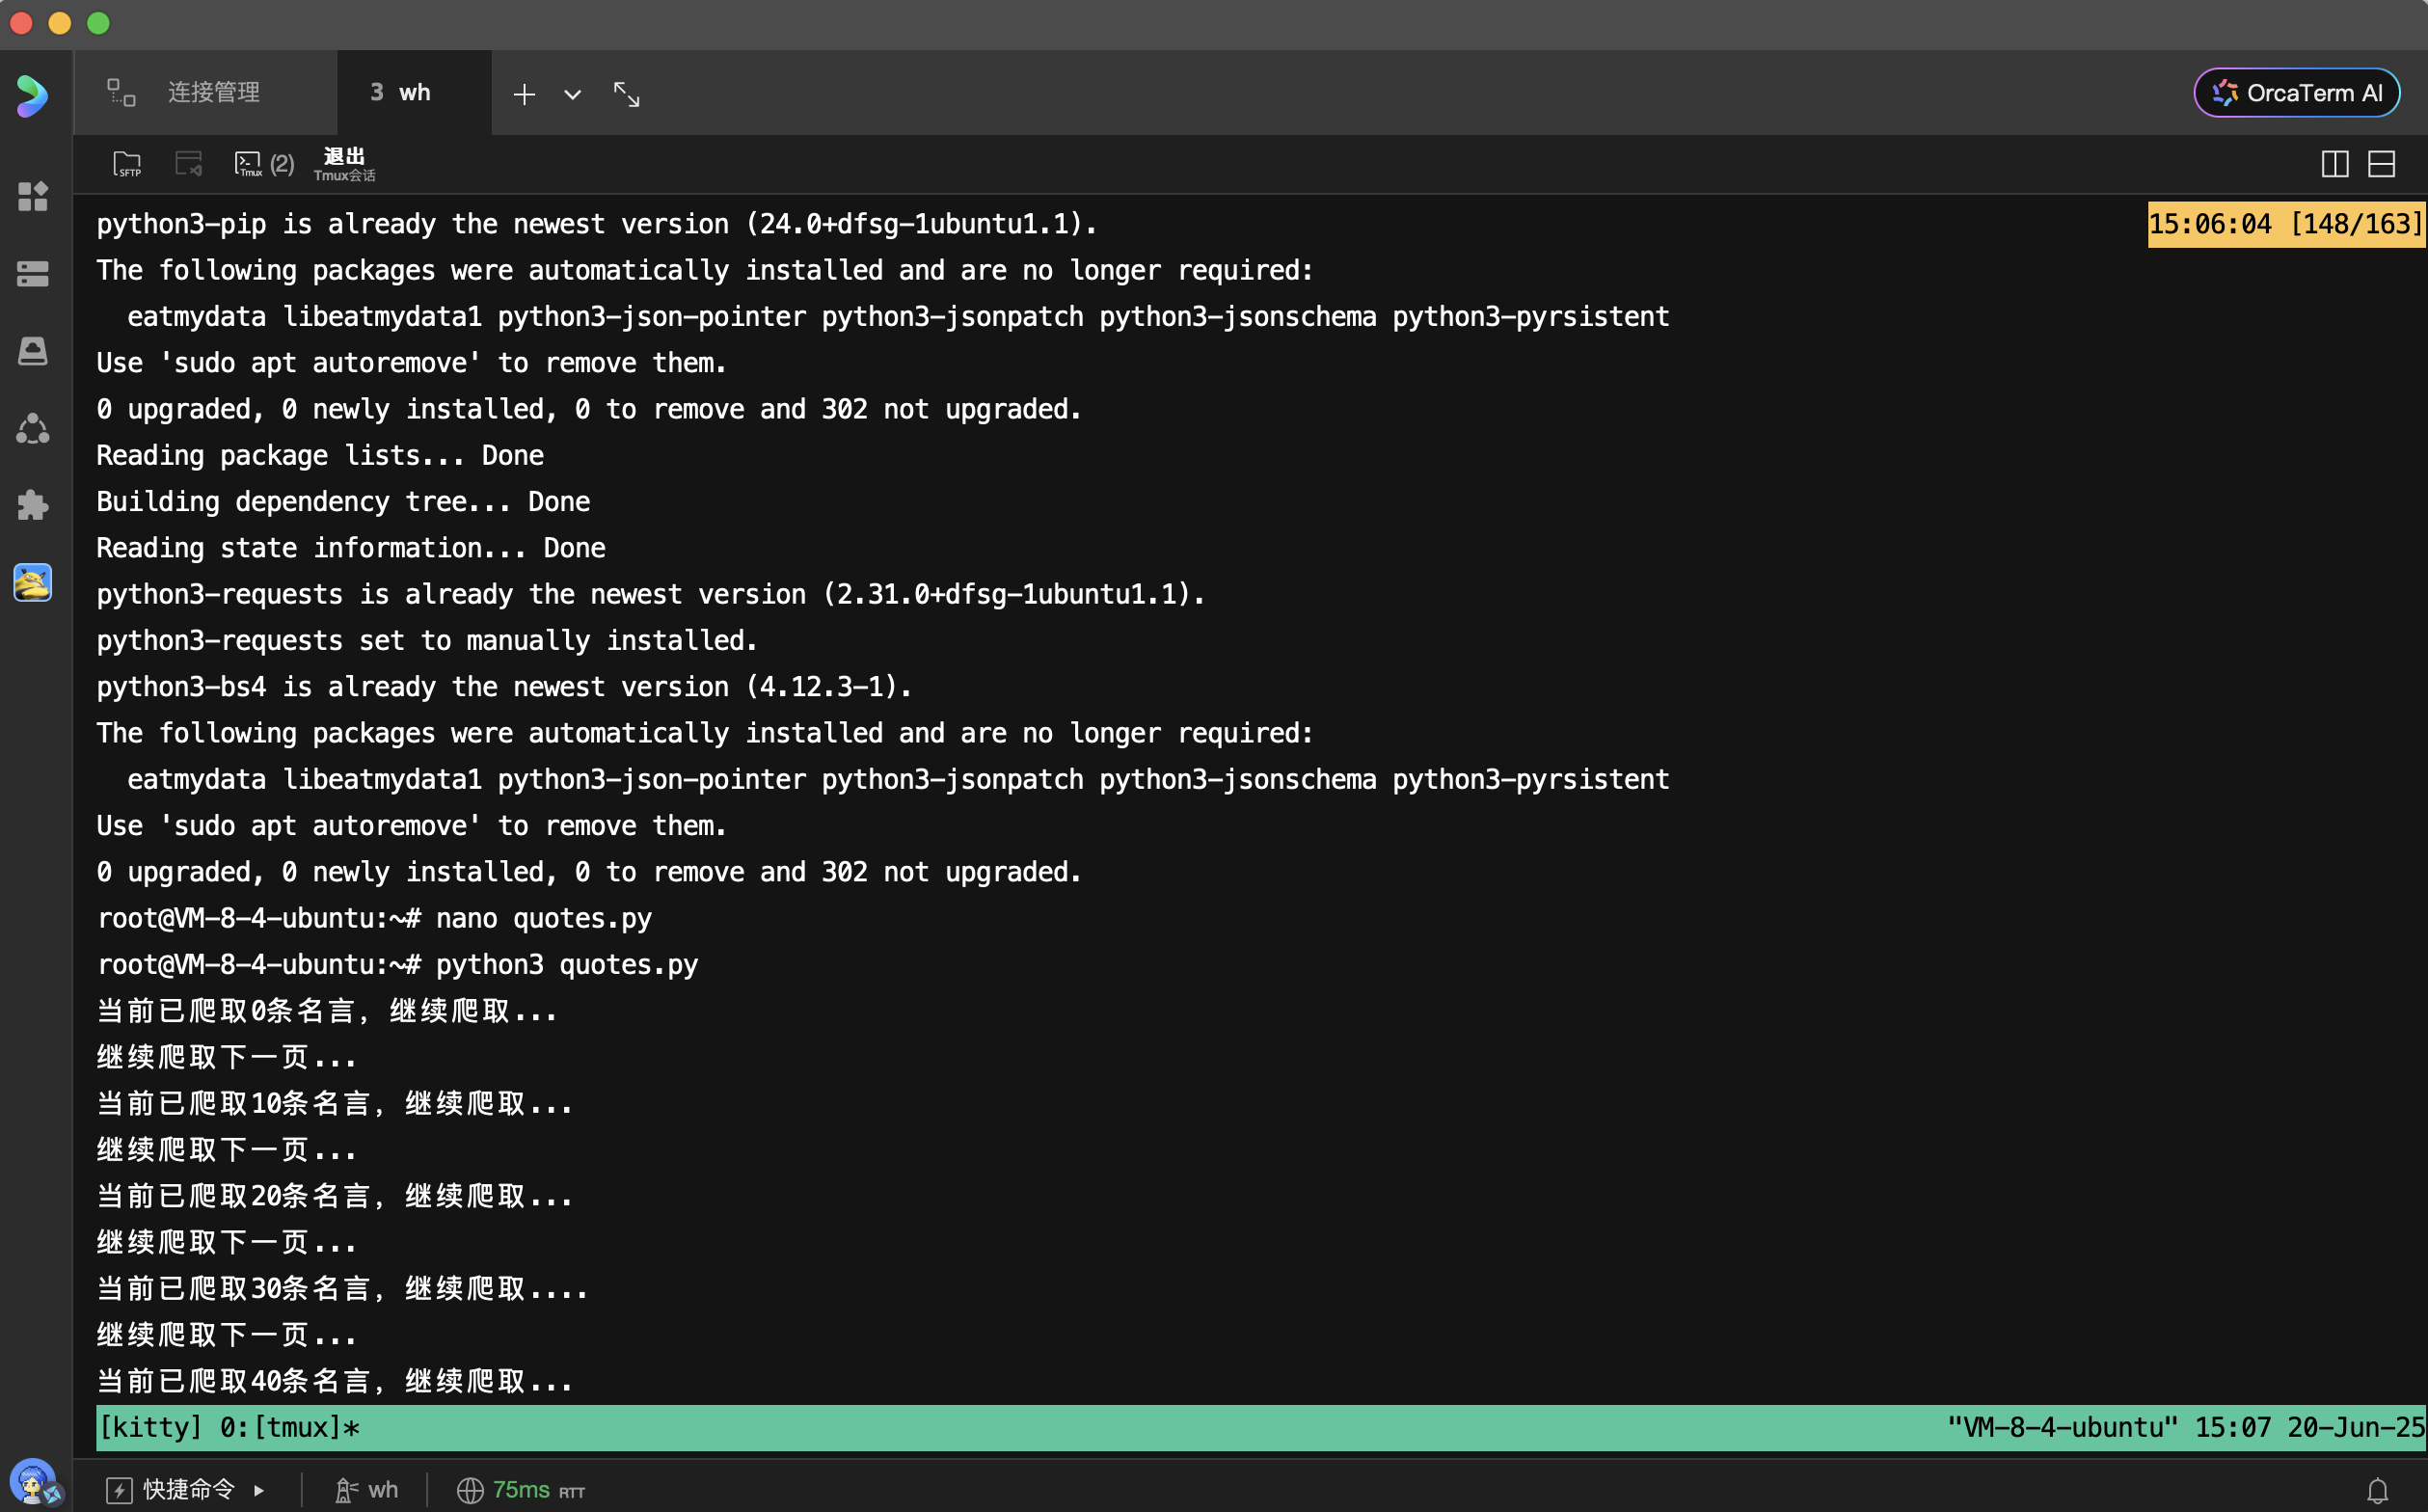This screenshot has height=1512, width=2428.
Task: Click the 75ms RTT latency indicator
Action: pos(521,1490)
